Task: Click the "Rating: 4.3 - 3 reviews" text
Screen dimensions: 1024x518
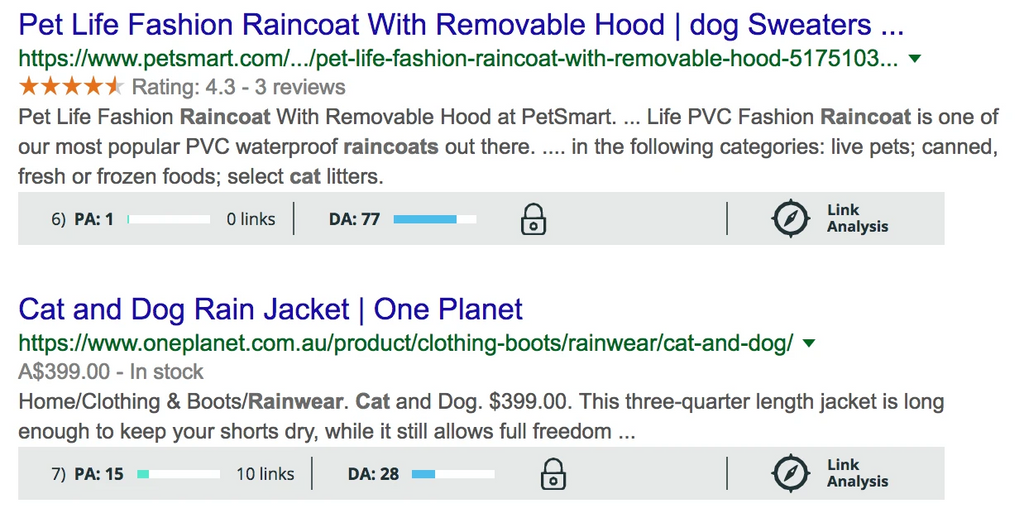Action: point(238,87)
